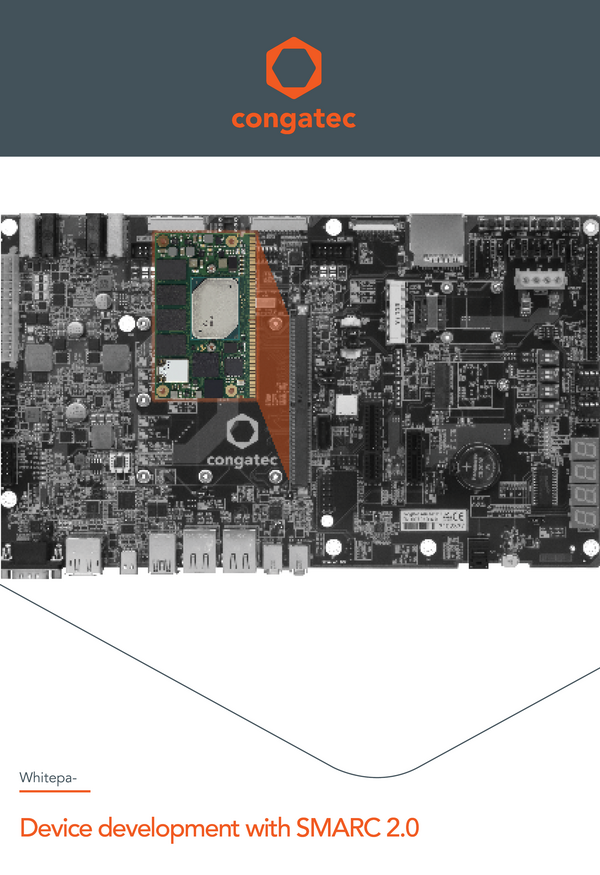
Task: Click the 'Whitepa-' label text
Action: (48, 777)
